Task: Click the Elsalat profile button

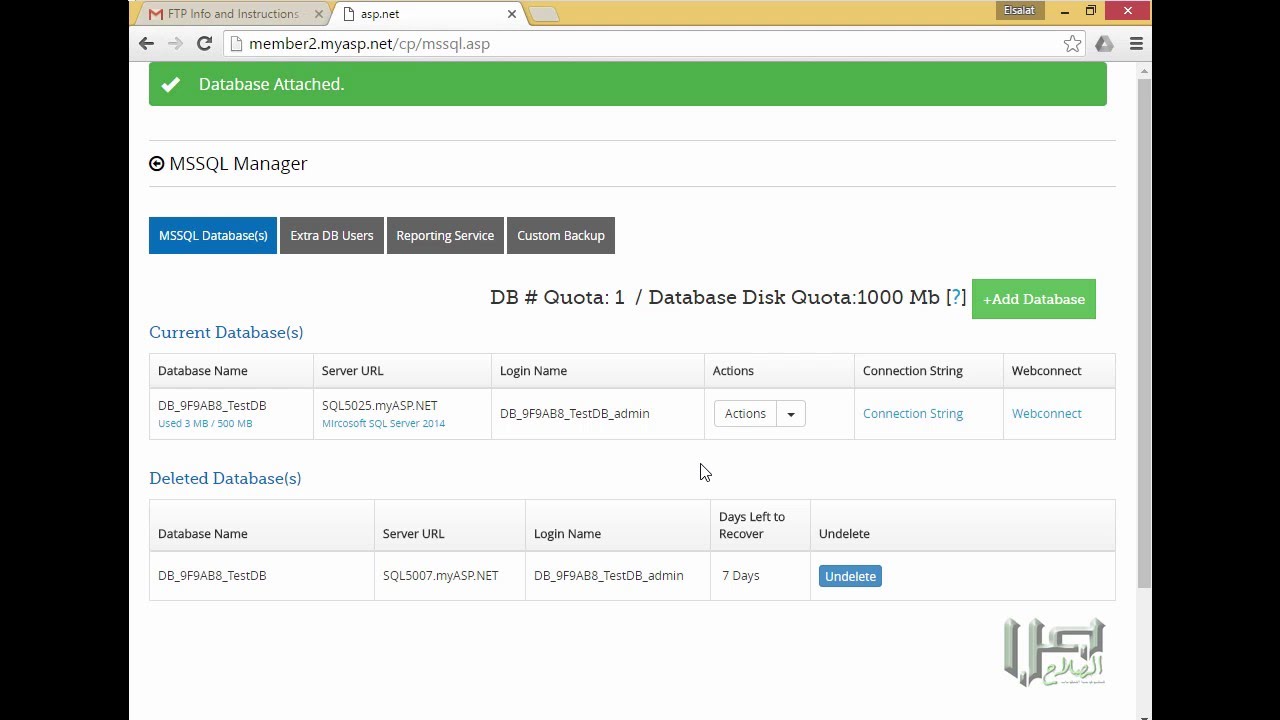Action: (x=1020, y=11)
